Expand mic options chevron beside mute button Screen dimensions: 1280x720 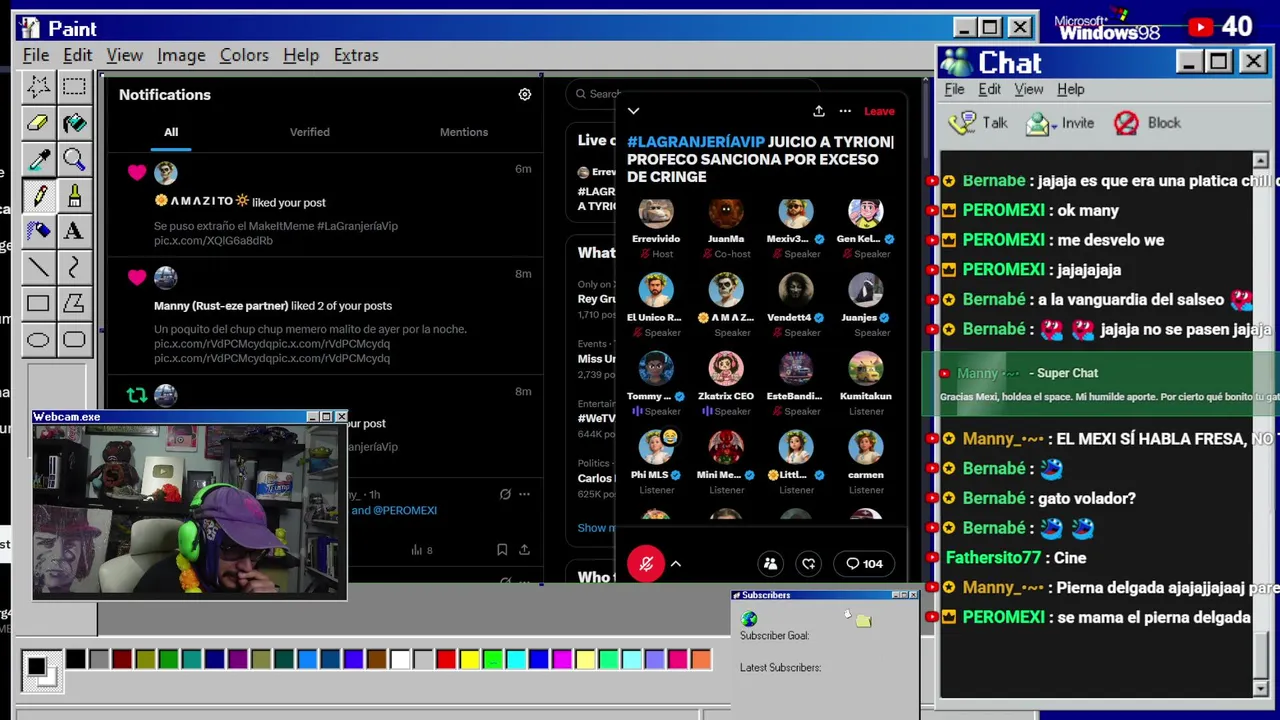click(676, 564)
